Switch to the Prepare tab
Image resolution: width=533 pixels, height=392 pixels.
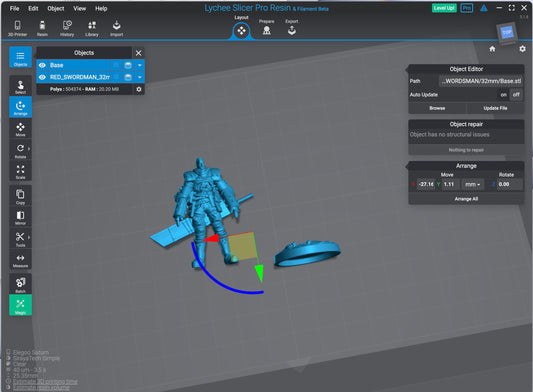[266, 28]
